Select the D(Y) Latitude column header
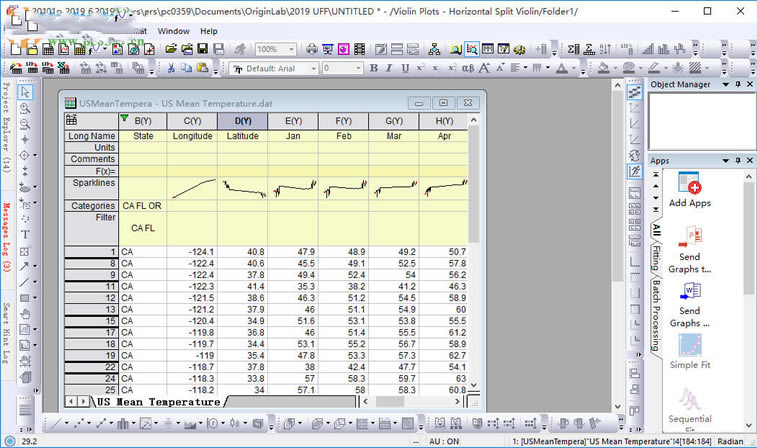Viewport: 757px width, 448px height. click(x=242, y=121)
